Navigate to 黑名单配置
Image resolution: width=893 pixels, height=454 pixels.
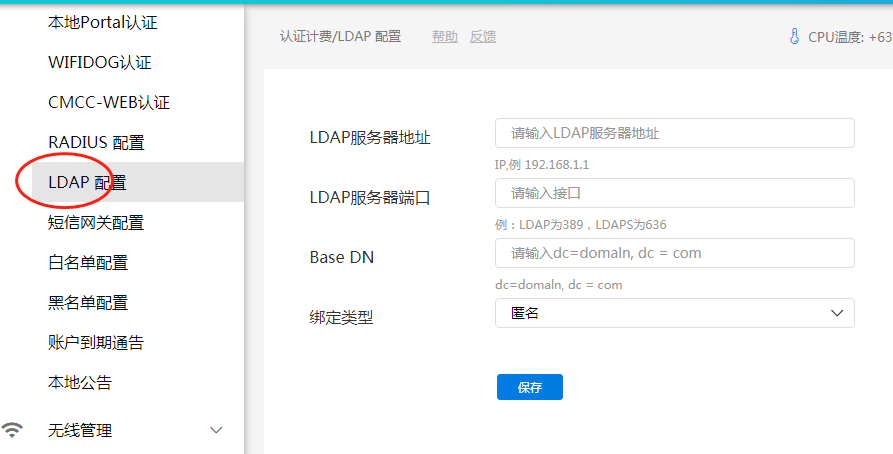point(88,302)
